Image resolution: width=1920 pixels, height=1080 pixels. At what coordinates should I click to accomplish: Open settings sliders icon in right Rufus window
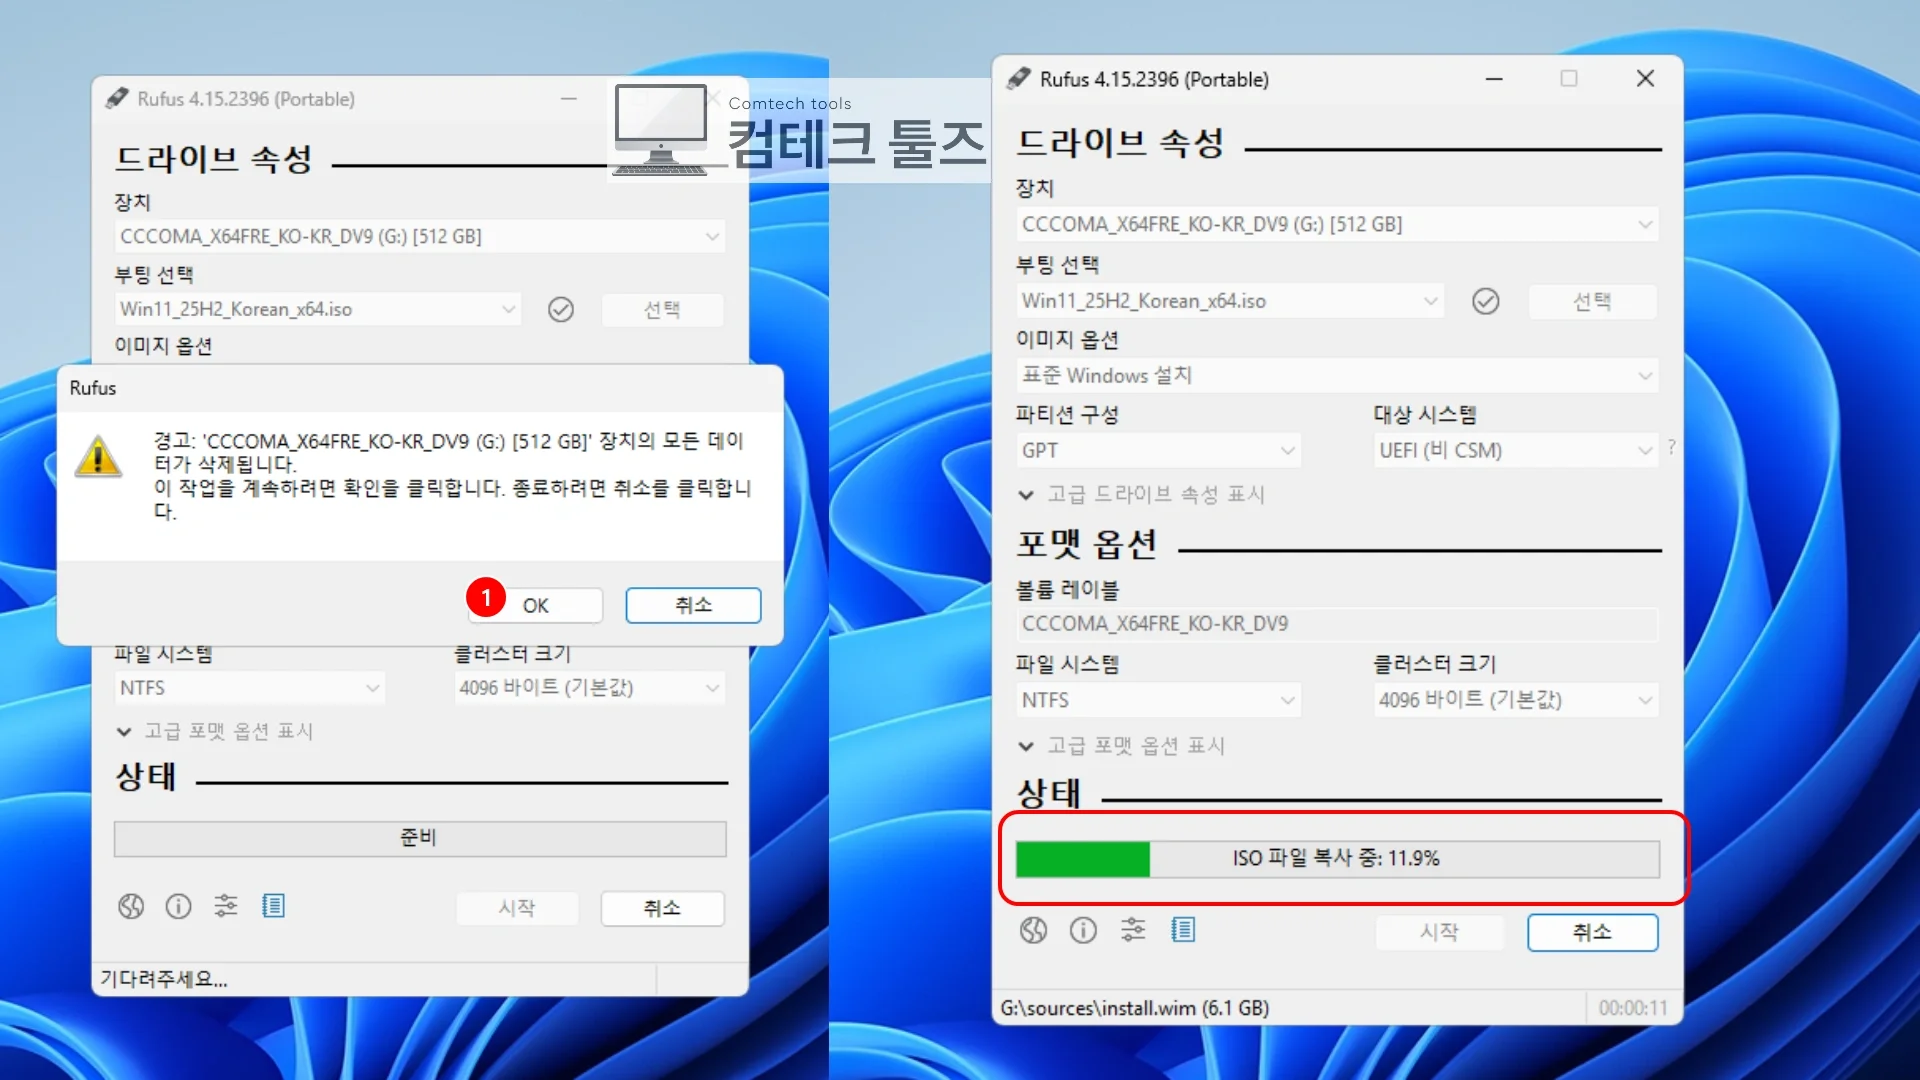(x=1133, y=931)
